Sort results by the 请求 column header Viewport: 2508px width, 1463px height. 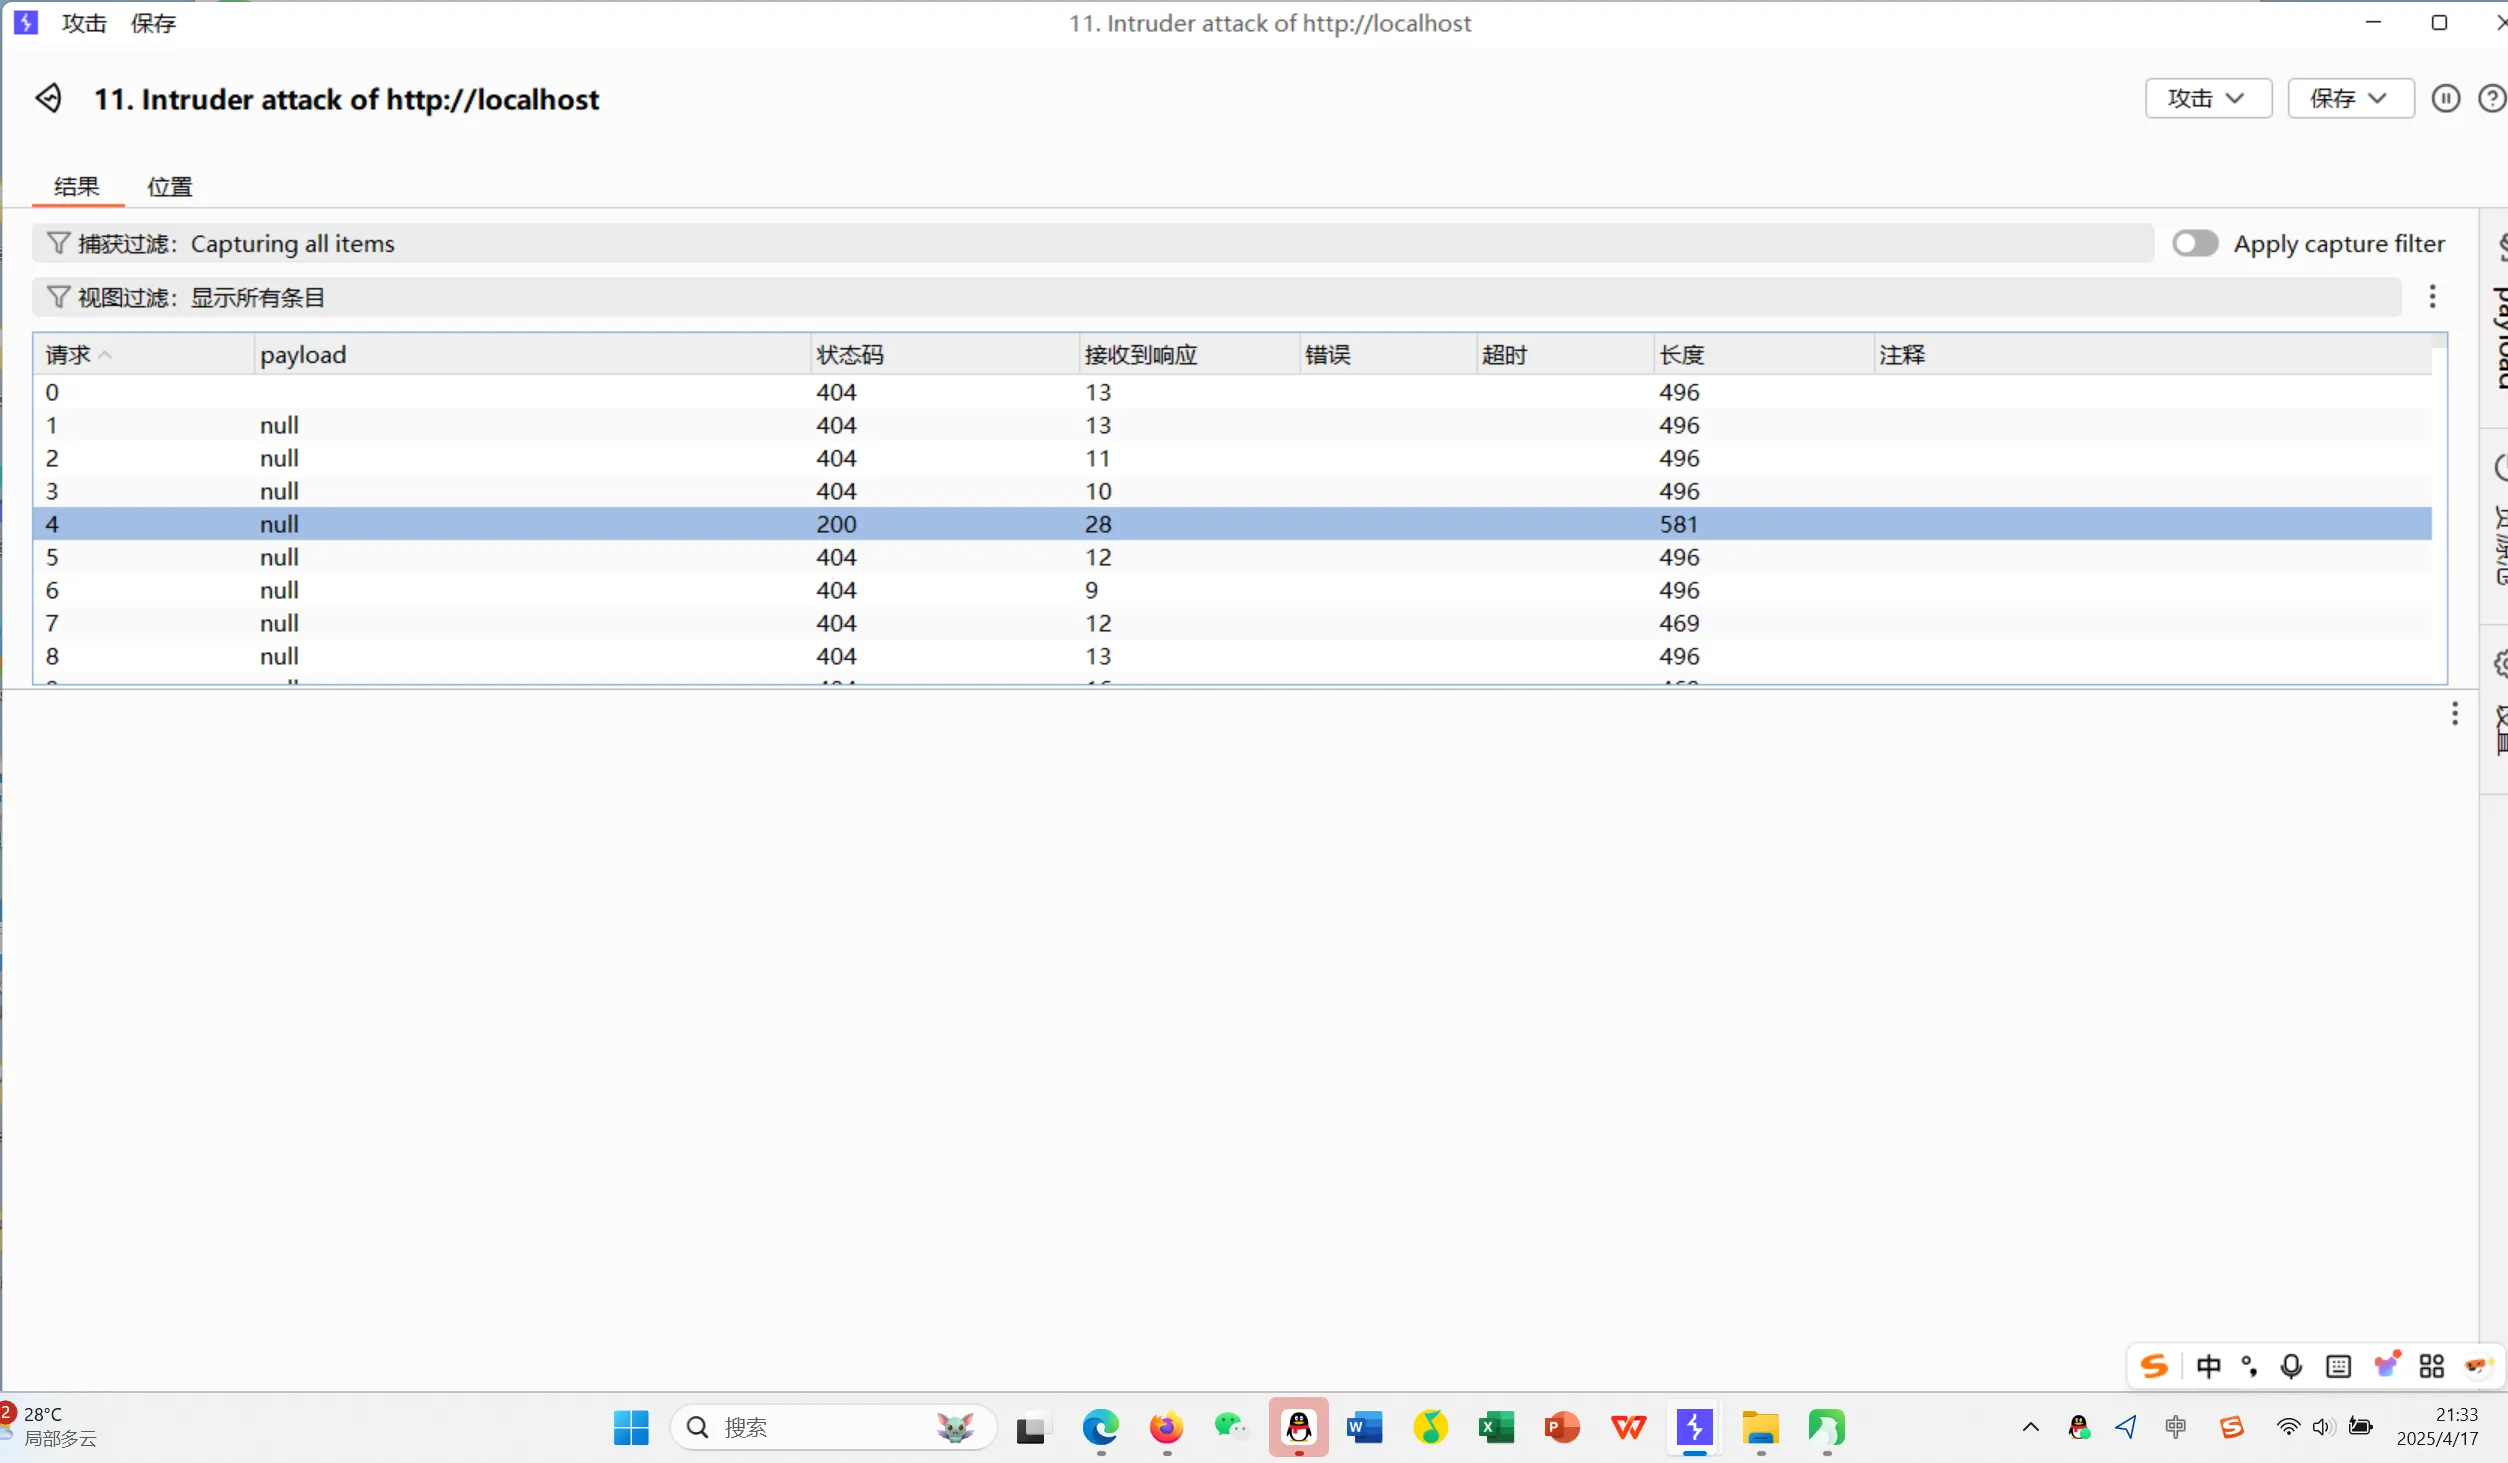70,355
